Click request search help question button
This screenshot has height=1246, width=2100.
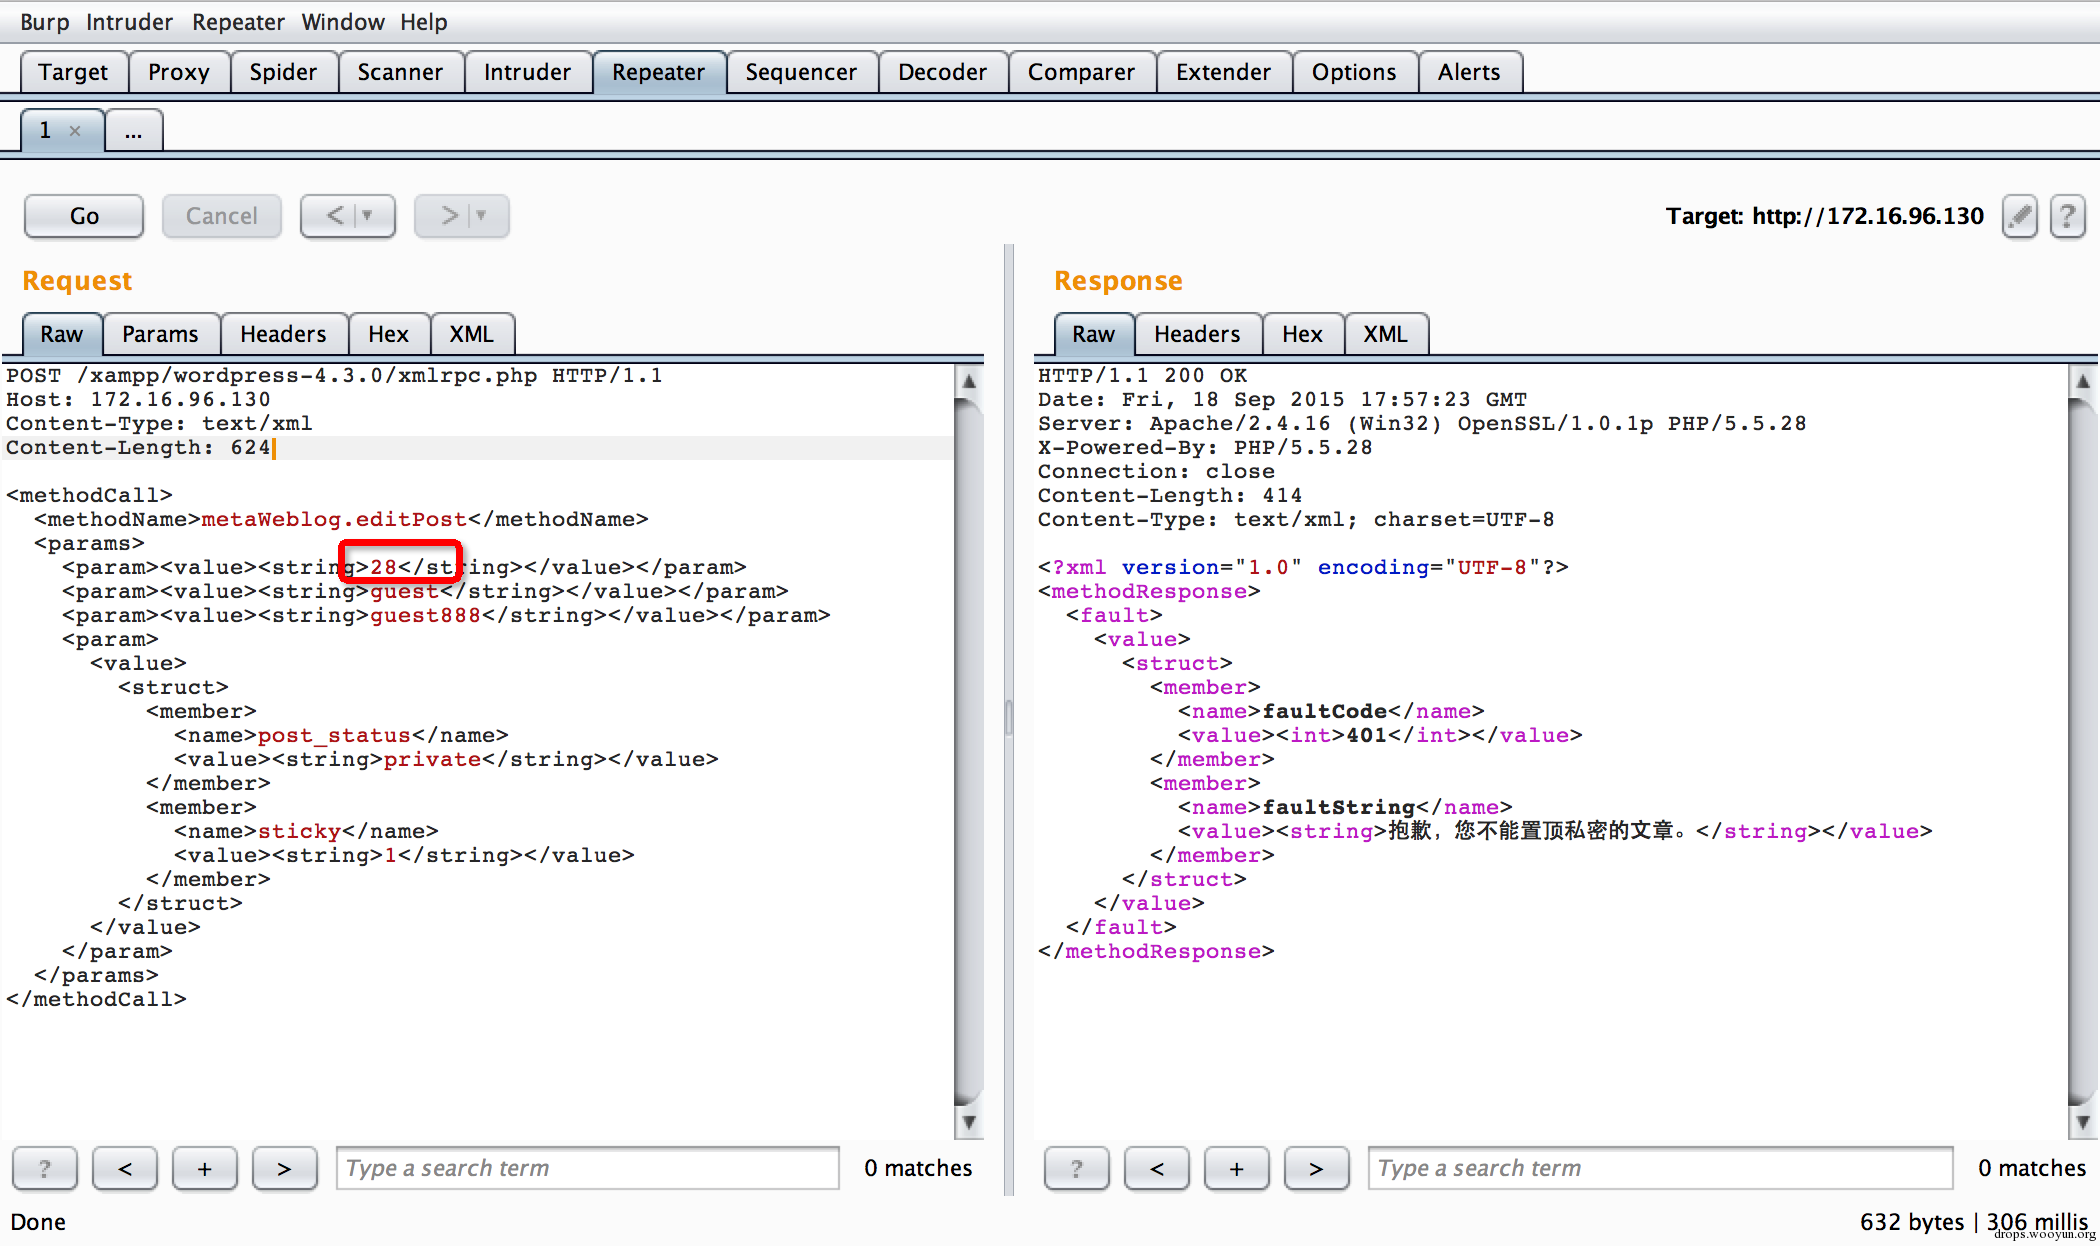pos(44,1168)
